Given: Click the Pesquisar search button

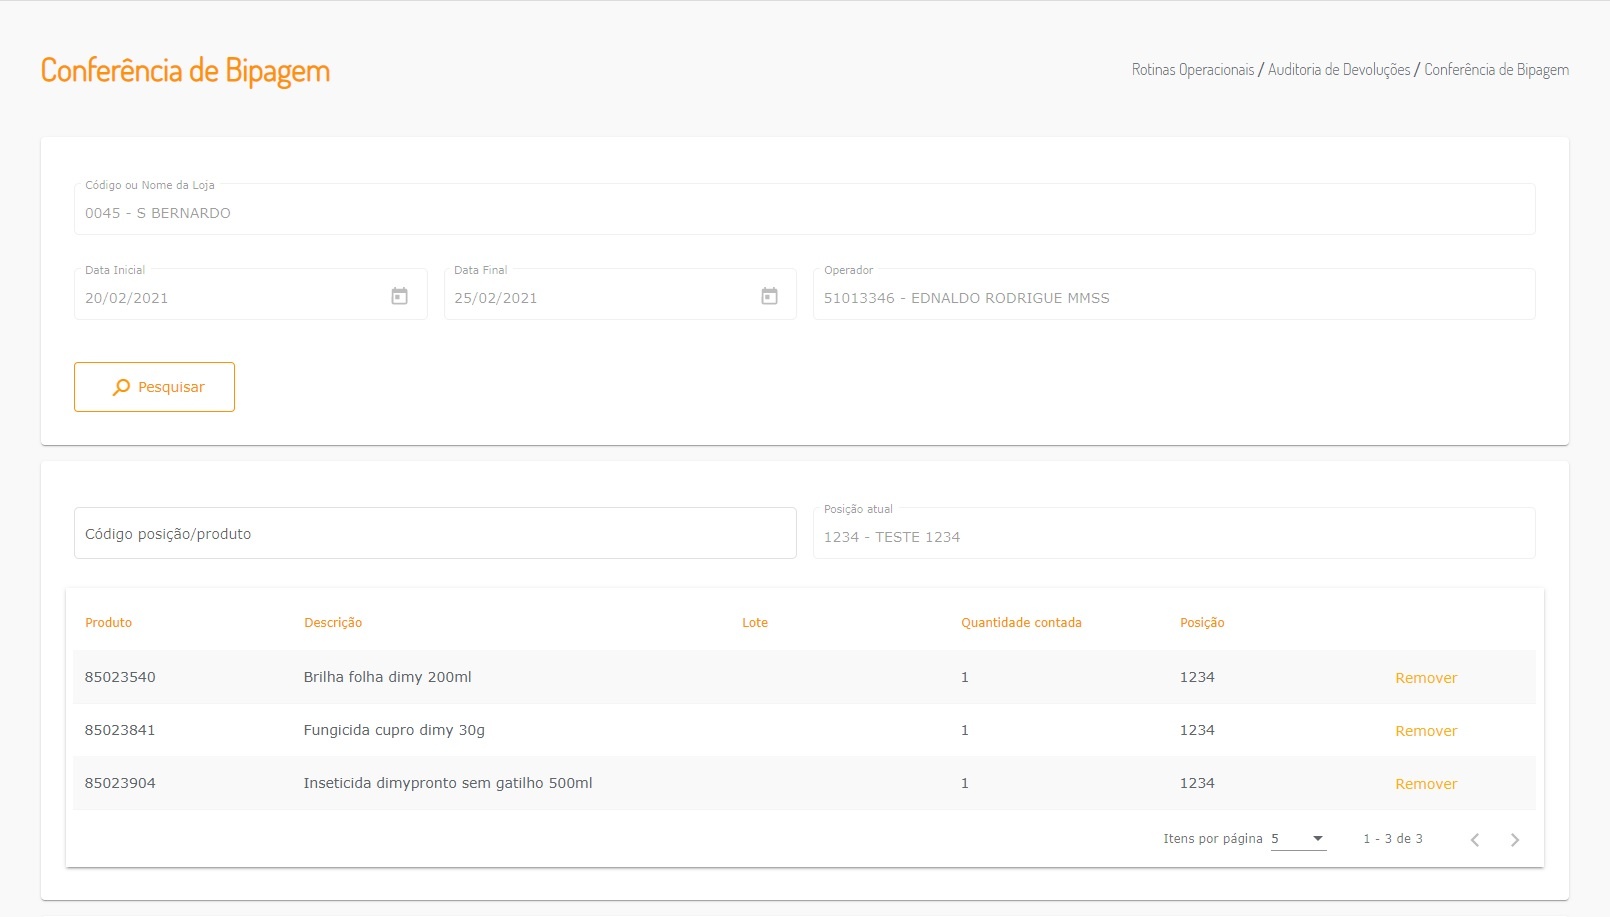Looking at the screenshot, I should (154, 387).
